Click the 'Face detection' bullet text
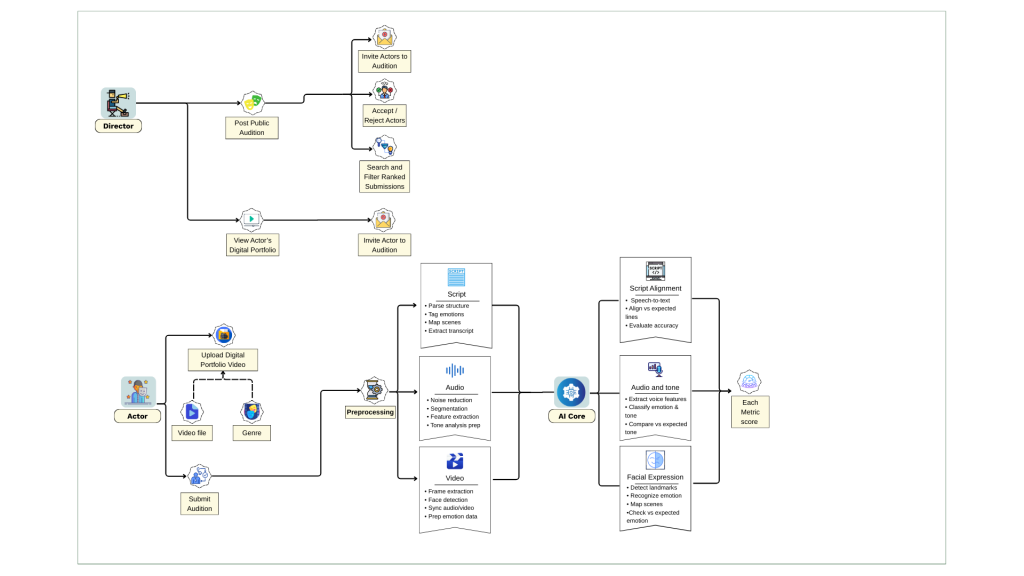 (447, 500)
